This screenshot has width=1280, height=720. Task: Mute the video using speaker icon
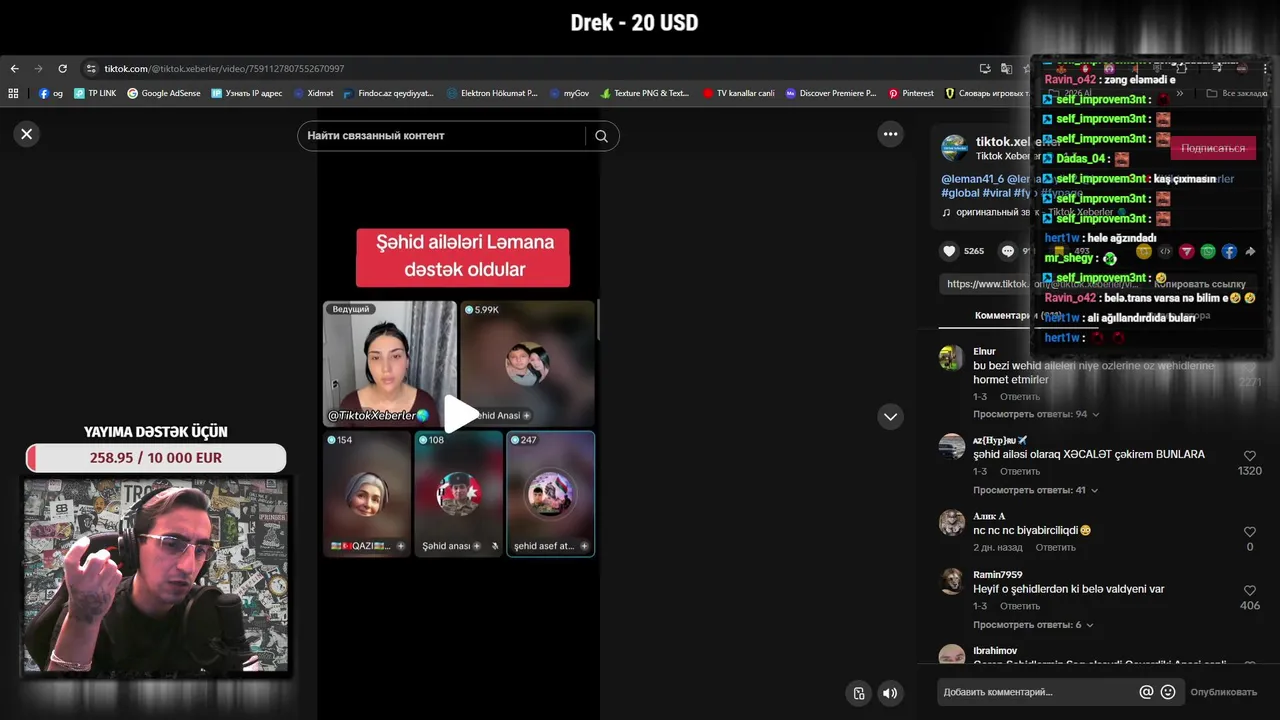click(x=889, y=693)
